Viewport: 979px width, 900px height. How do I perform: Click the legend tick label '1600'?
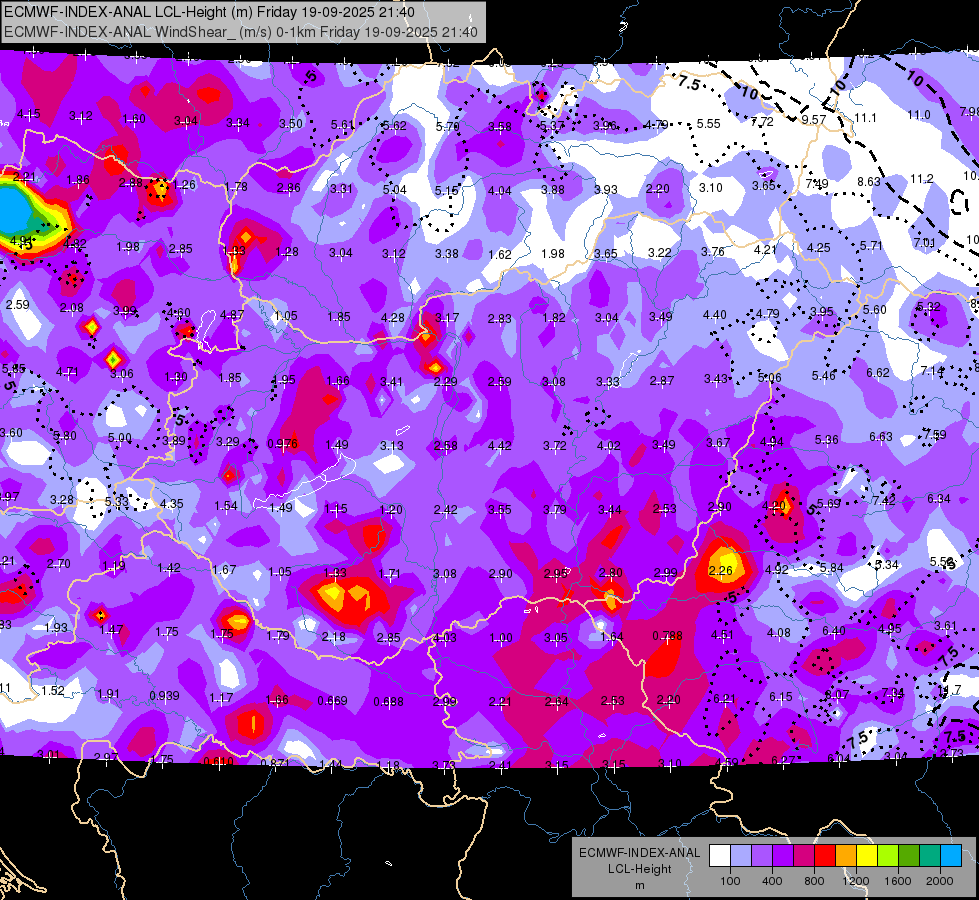point(897,881)
